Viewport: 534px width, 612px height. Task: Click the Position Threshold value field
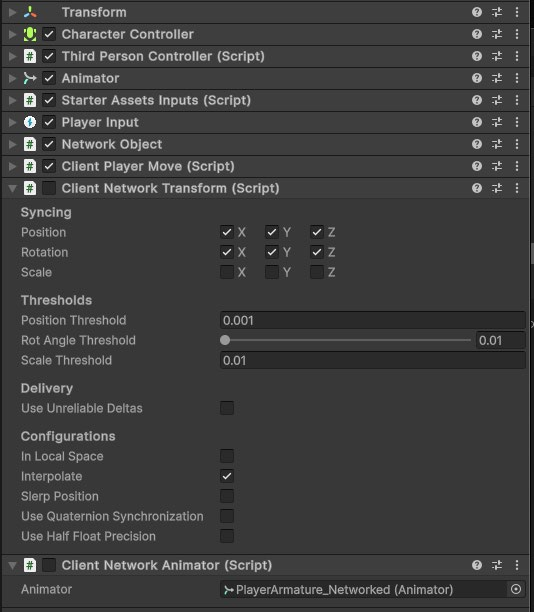coord(373,320)
